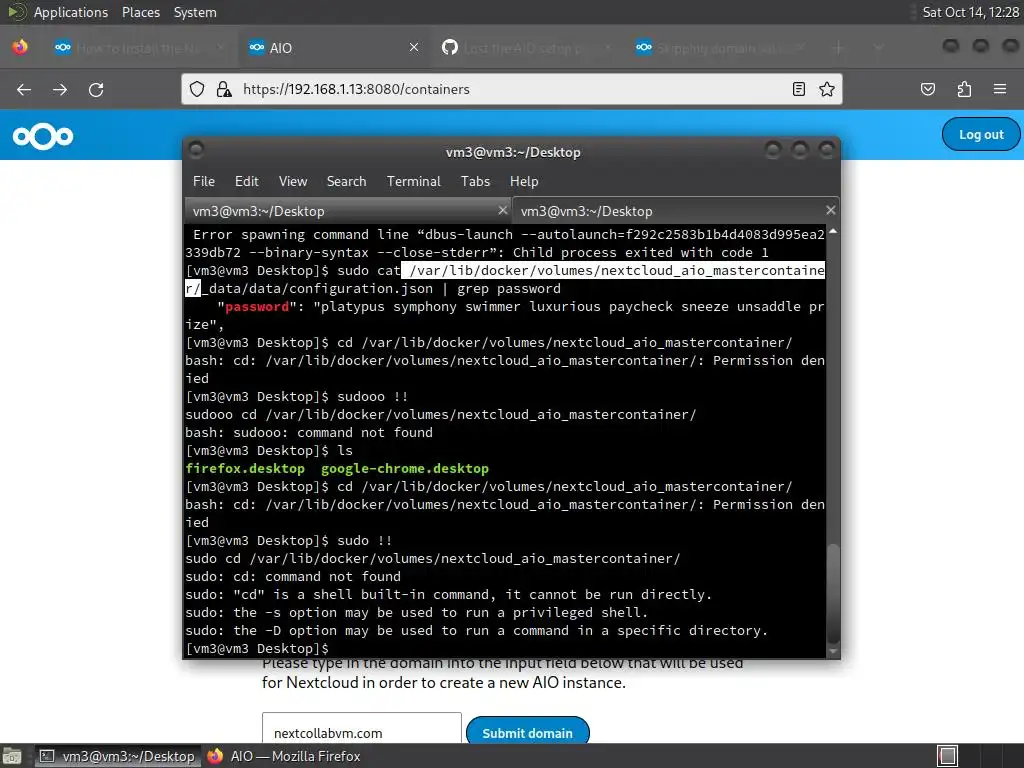Open the terminal View menu
1024x768 pixels.
click(x=293, y=182)
